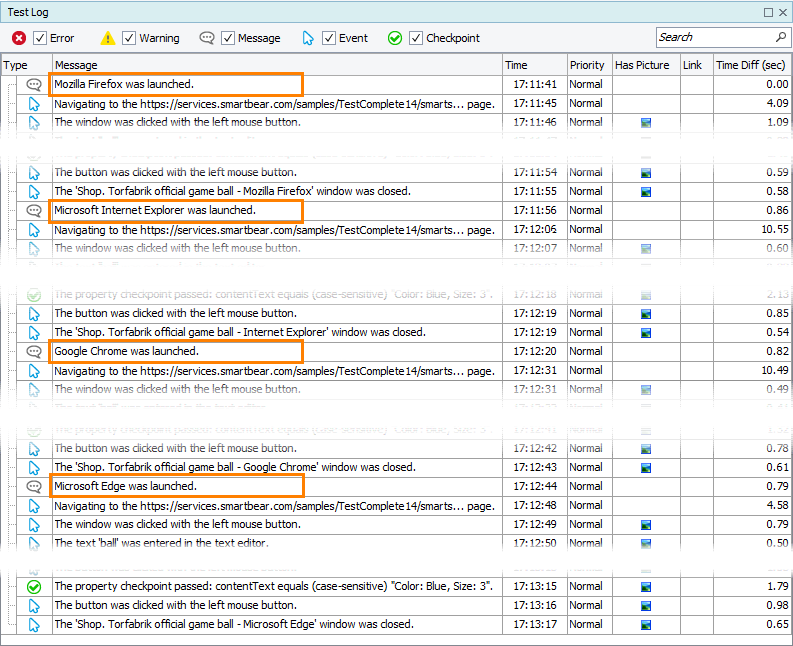Sort by the Priority column header

(587, 65)
